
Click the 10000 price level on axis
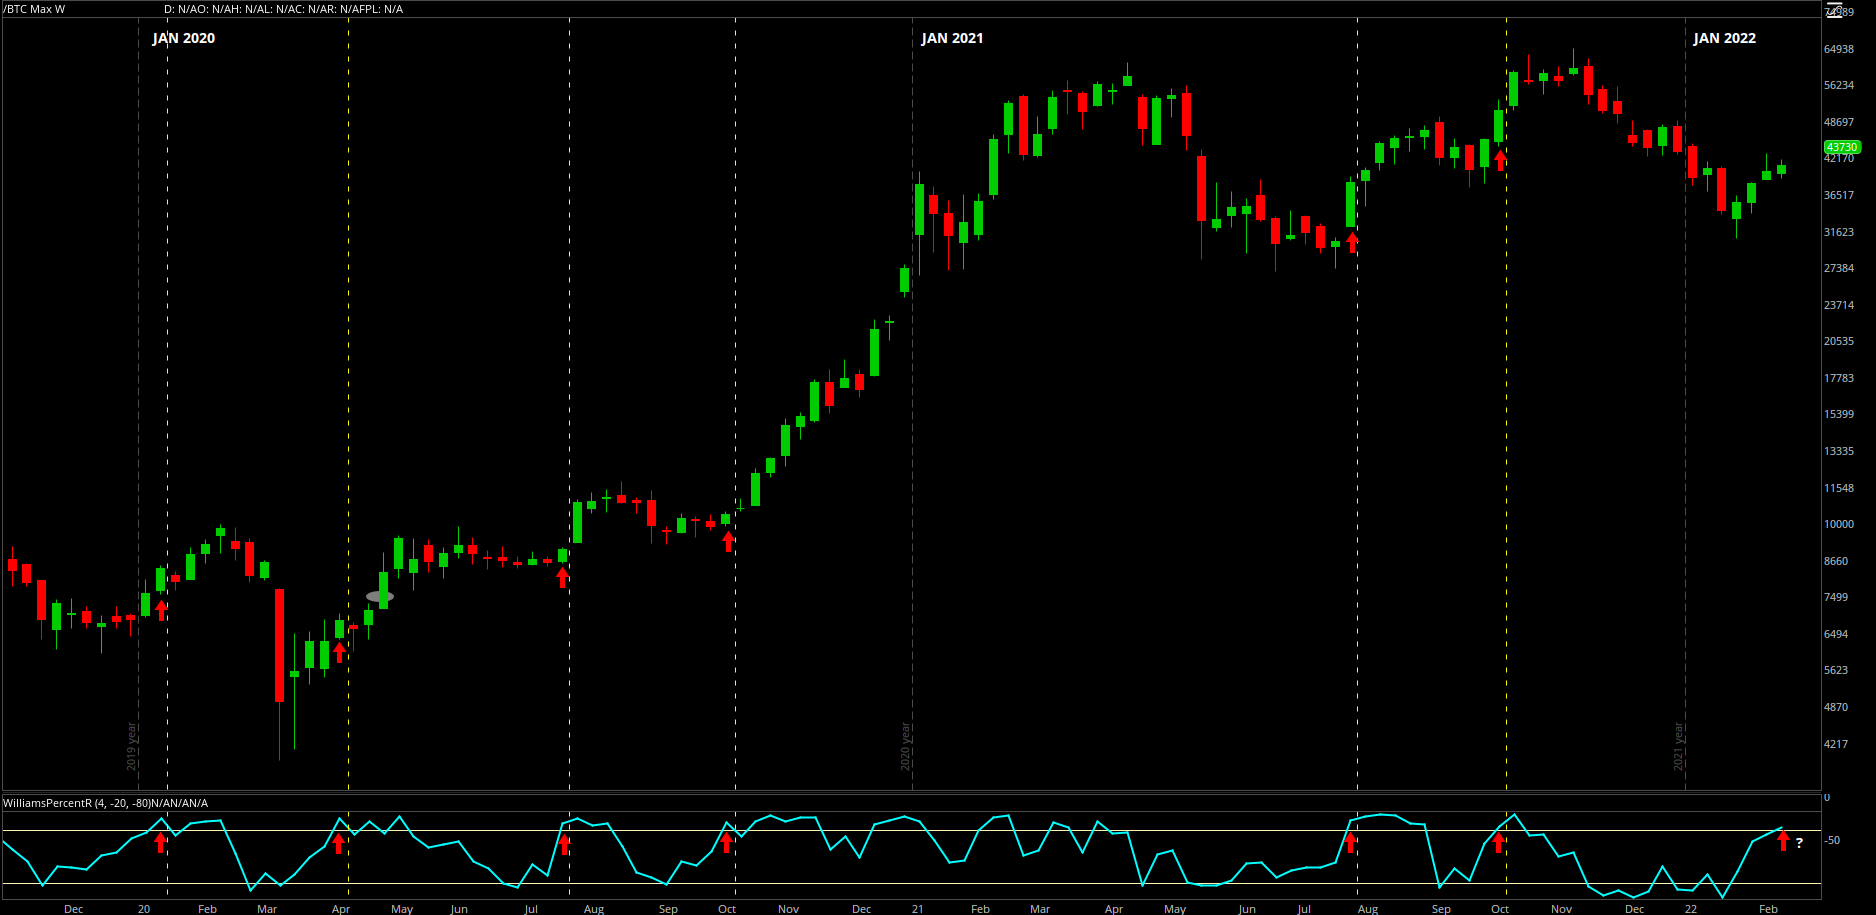coord(1839,524)
